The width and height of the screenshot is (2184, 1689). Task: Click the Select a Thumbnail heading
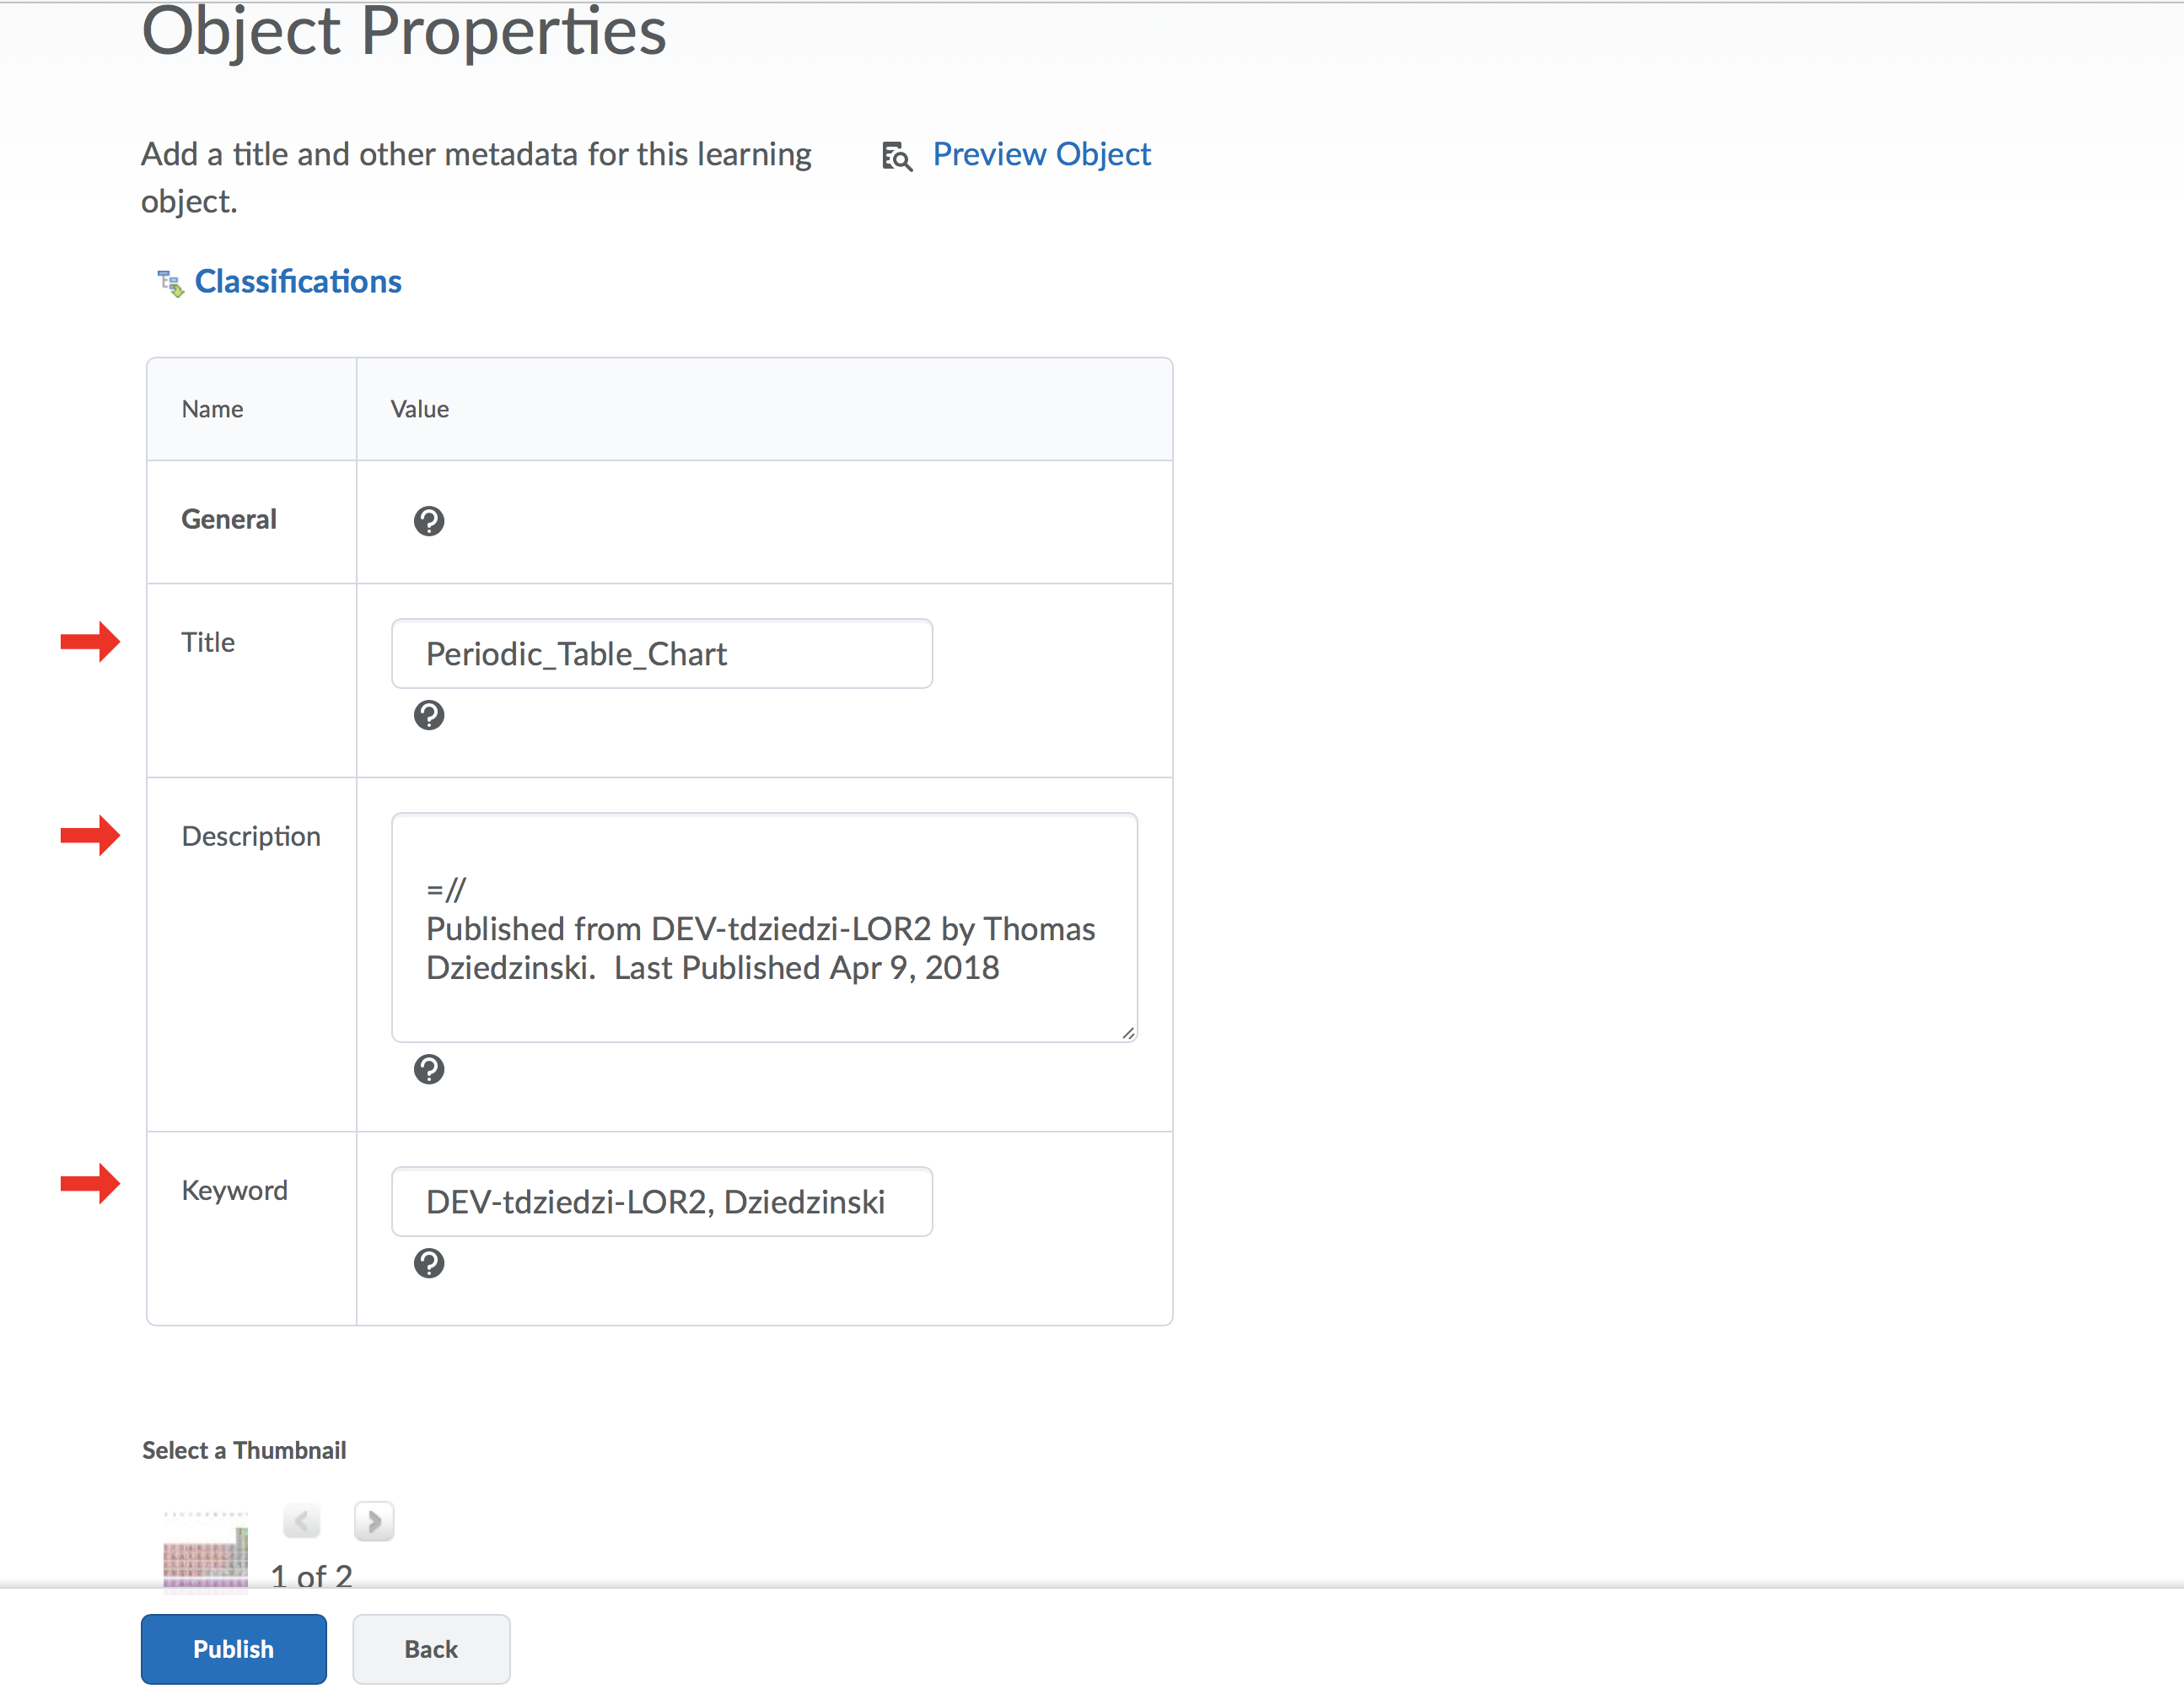244,1450
